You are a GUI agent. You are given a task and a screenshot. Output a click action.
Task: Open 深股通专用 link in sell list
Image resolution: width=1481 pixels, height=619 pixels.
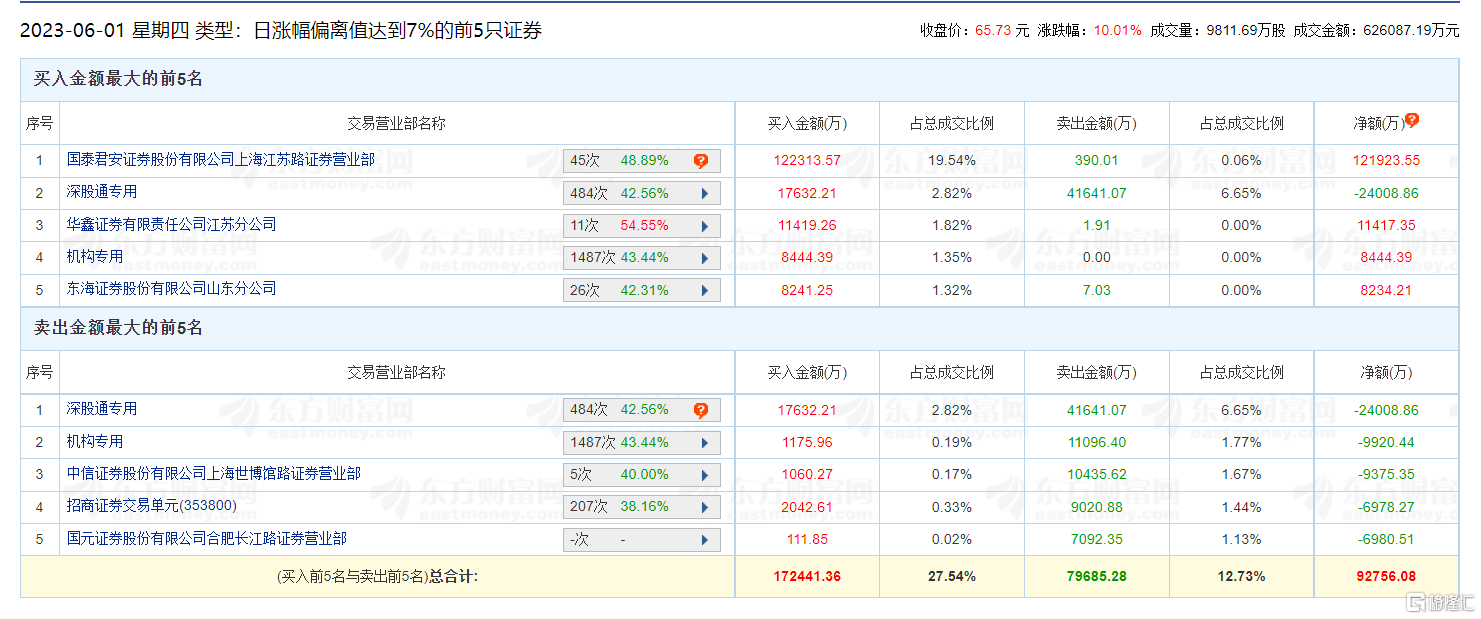point(102,409)
